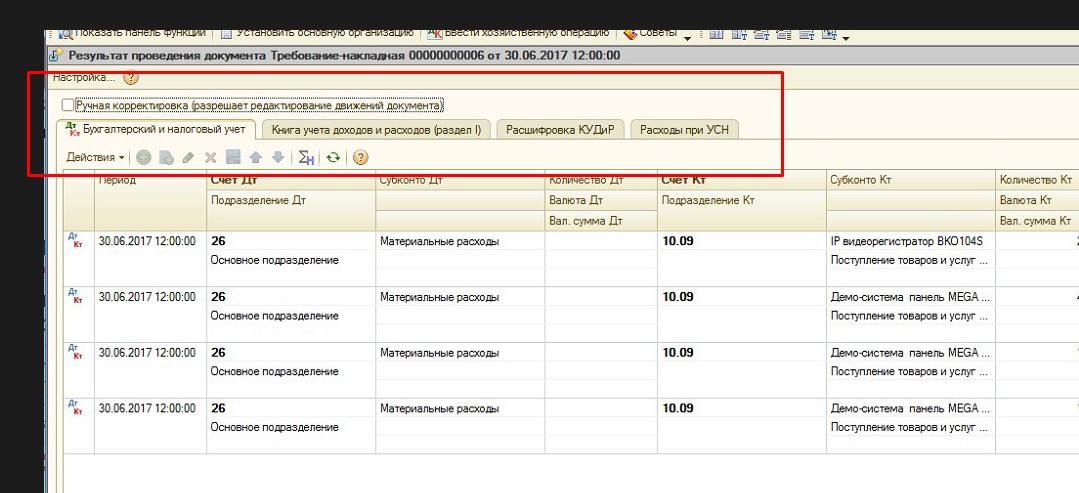The height and width of the screenshot is (493, 1079).
Task: Click the pencil edit icon
Action: point(188,157)
